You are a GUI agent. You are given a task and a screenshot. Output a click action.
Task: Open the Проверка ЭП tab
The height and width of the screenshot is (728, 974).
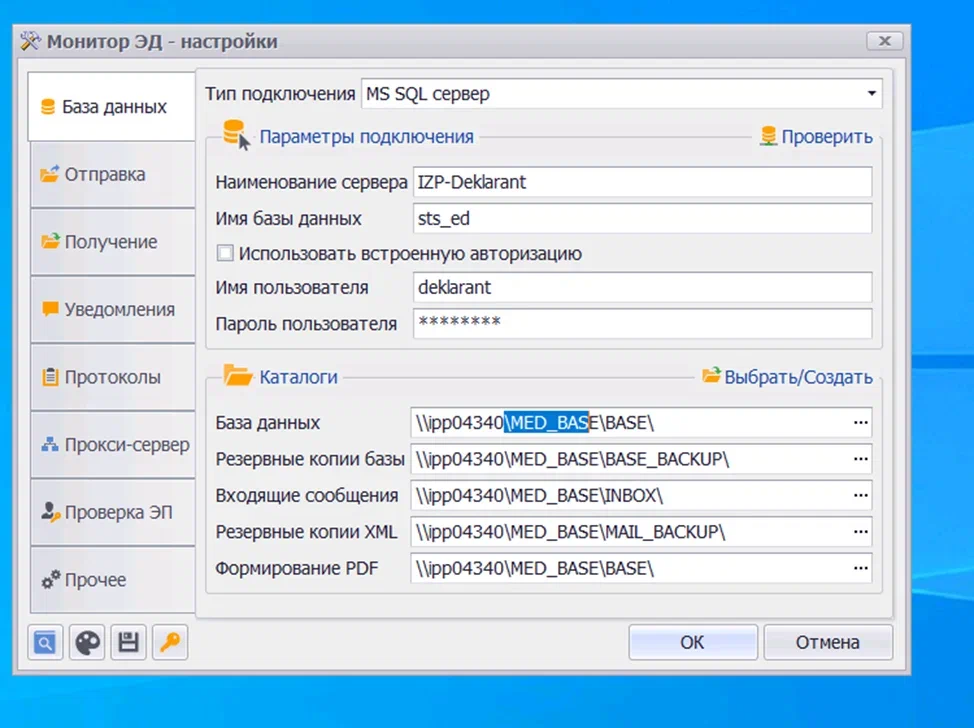pyautogui.click(x=112, y=512)
